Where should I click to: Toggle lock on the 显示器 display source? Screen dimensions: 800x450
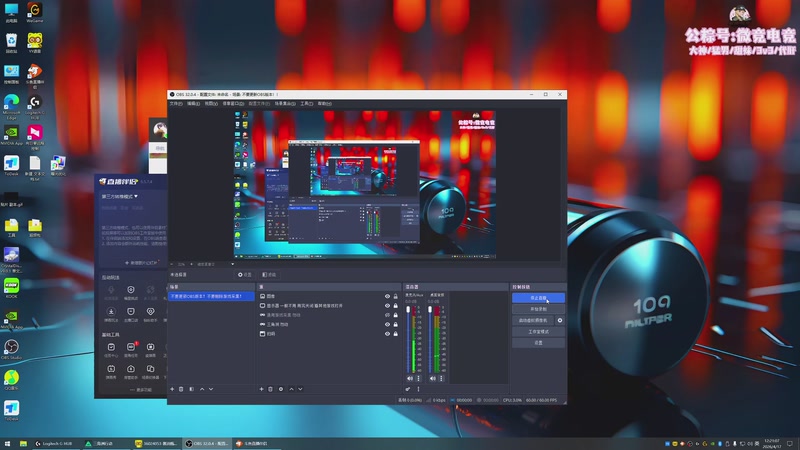pos(395,306)
